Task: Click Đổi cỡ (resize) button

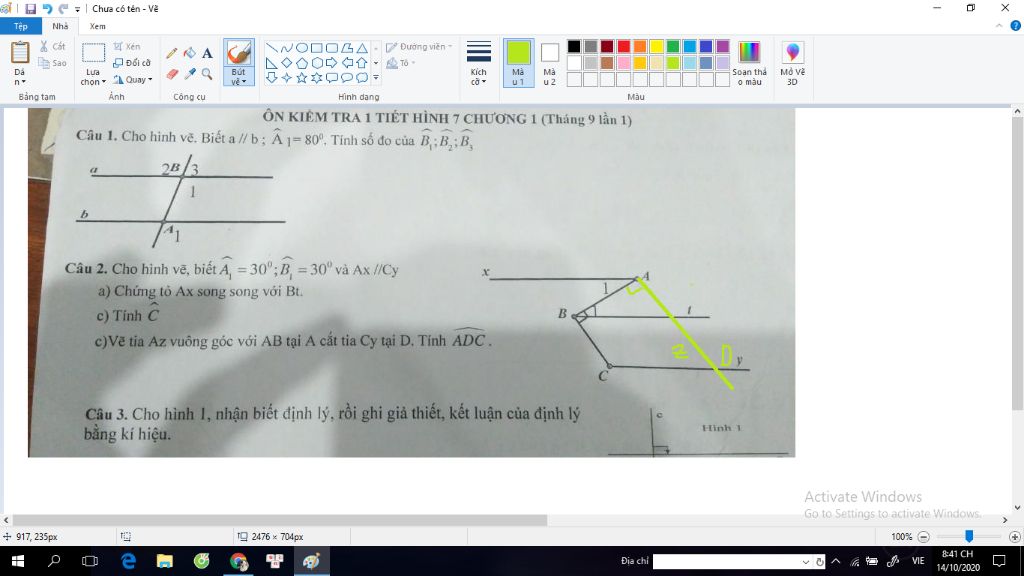Action: tap(132, 63)
